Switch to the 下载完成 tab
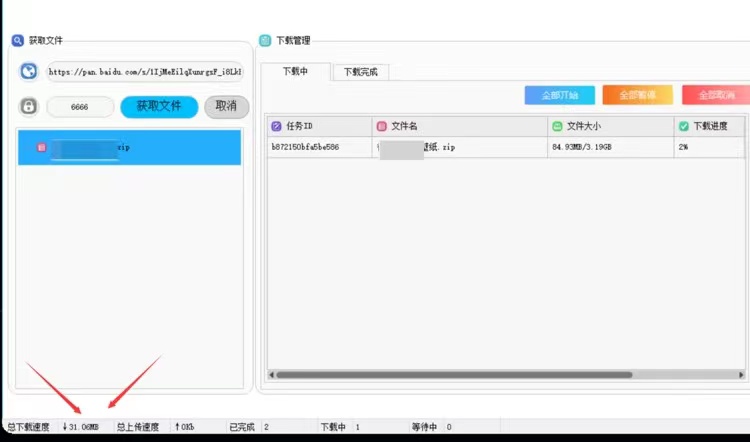The height and width of the screenshot is (442, 750). 361,72
